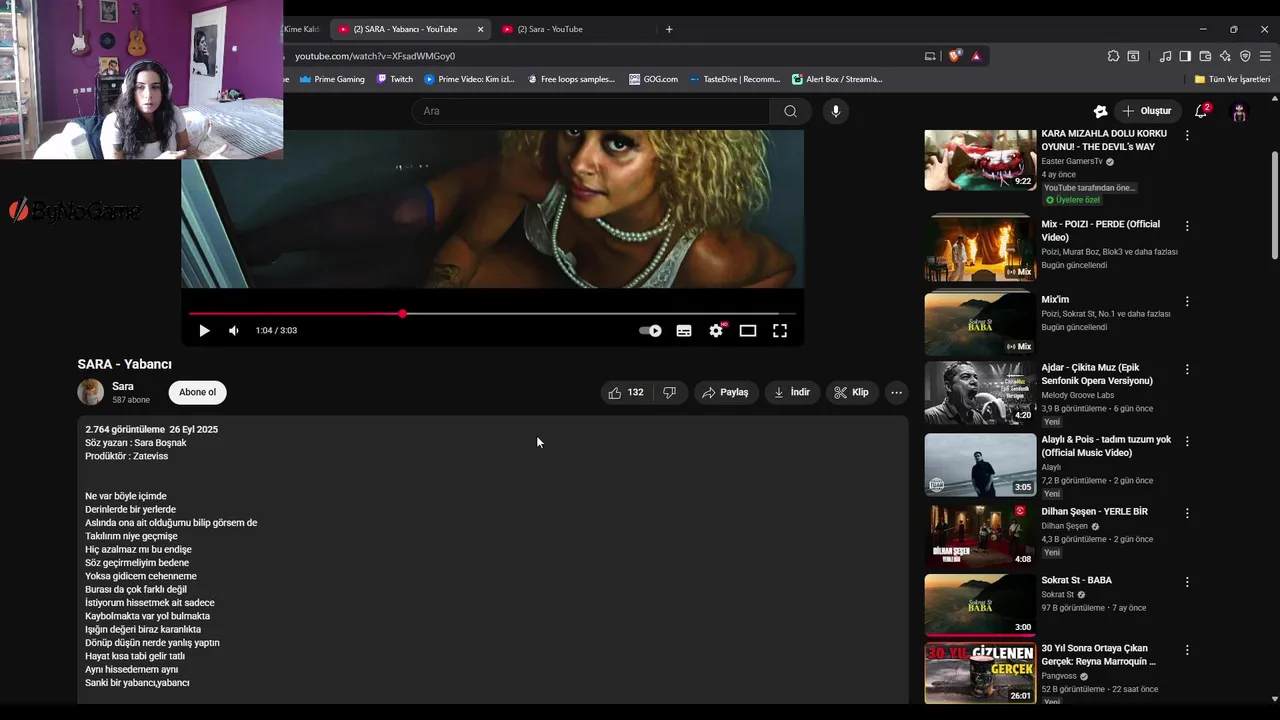Close the SARA - Yabancı tab
This screenshot has width=1280, height=720.
[480, 29]
